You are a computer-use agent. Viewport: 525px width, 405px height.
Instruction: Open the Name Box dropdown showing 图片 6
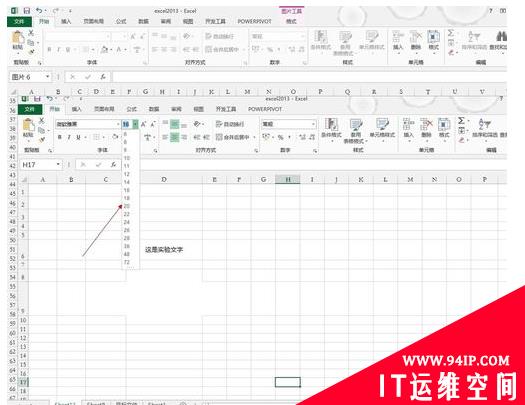48,77
